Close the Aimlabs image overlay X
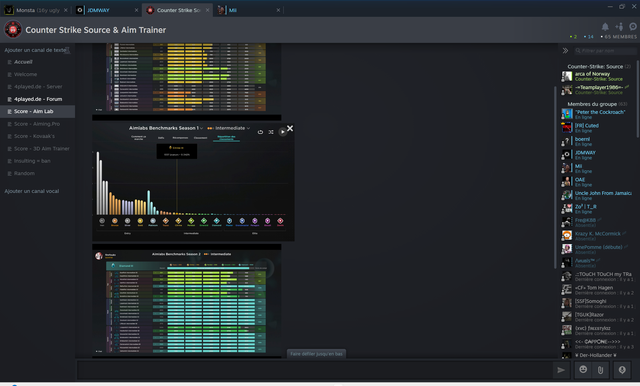The image size is (640, 386). (290, 128)
